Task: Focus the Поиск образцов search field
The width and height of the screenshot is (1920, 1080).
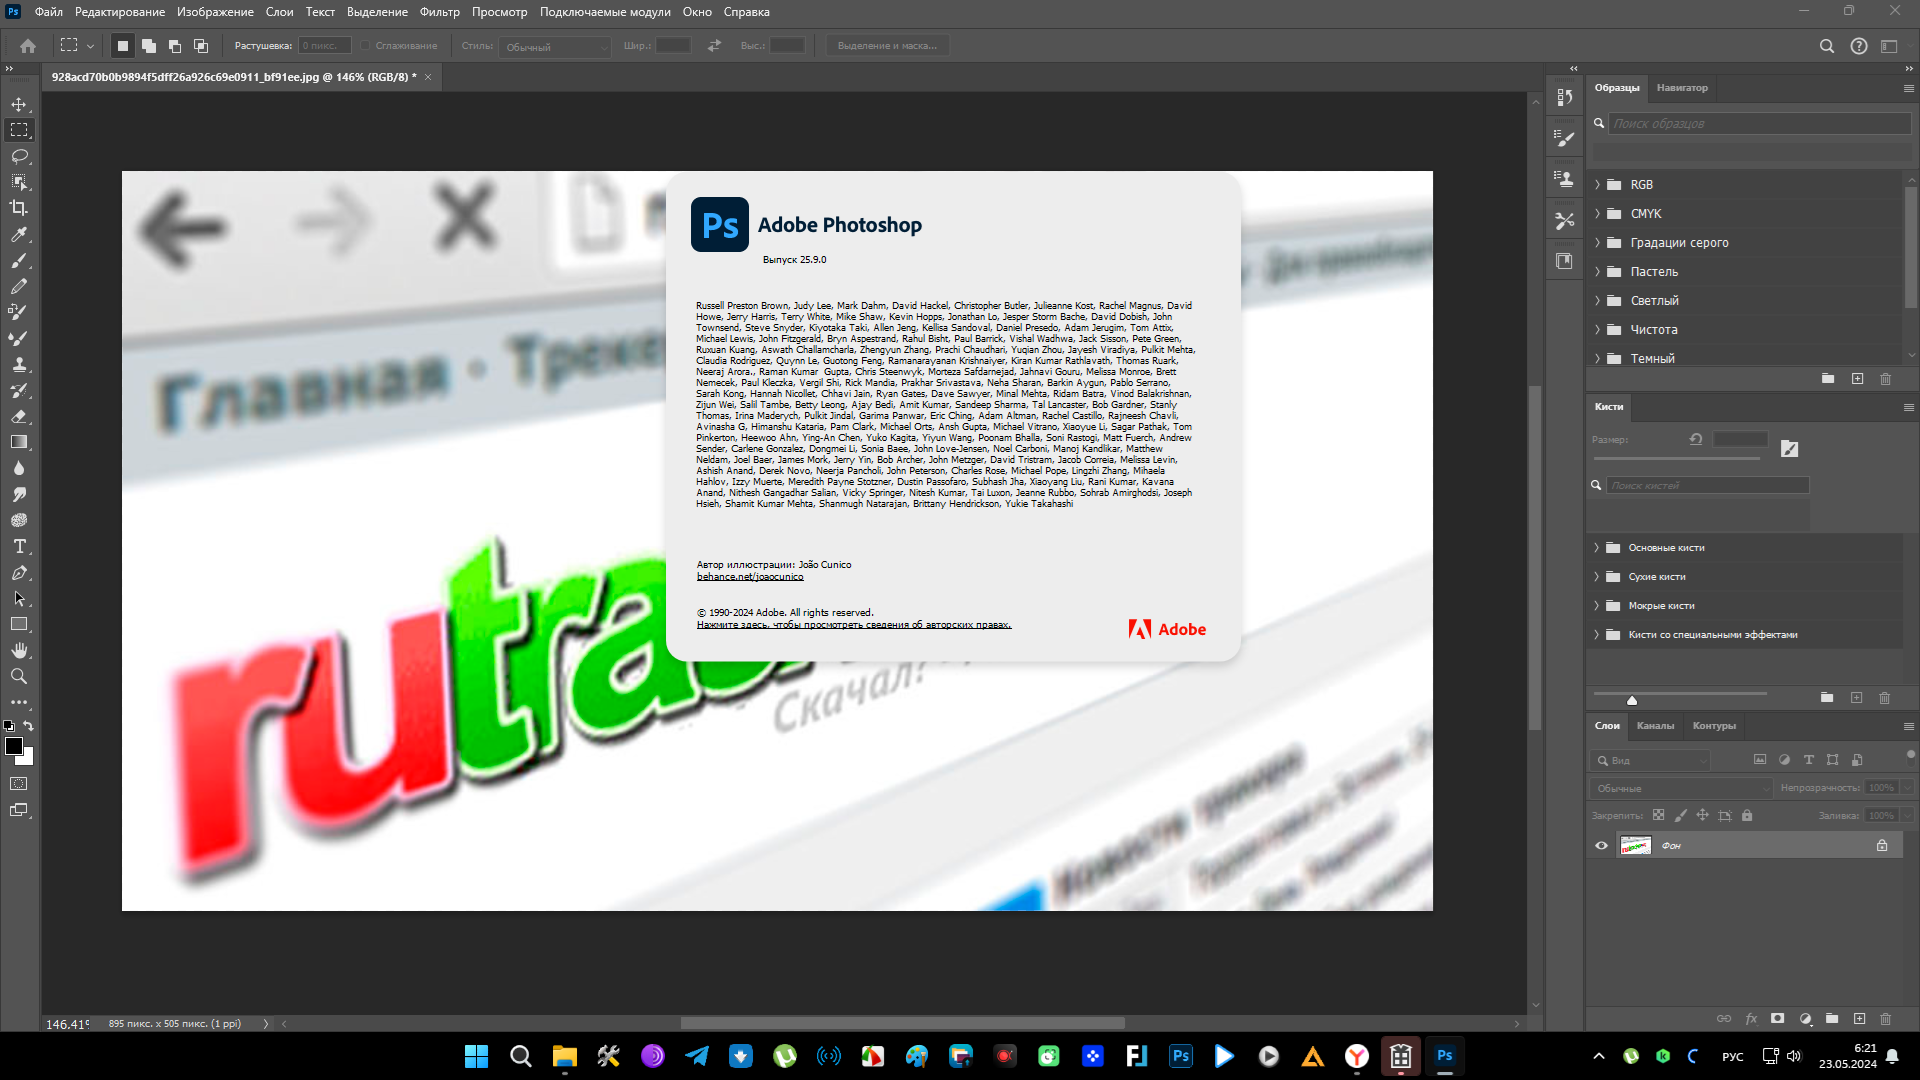Action: pyautogui.click(x=1761, y=124)
